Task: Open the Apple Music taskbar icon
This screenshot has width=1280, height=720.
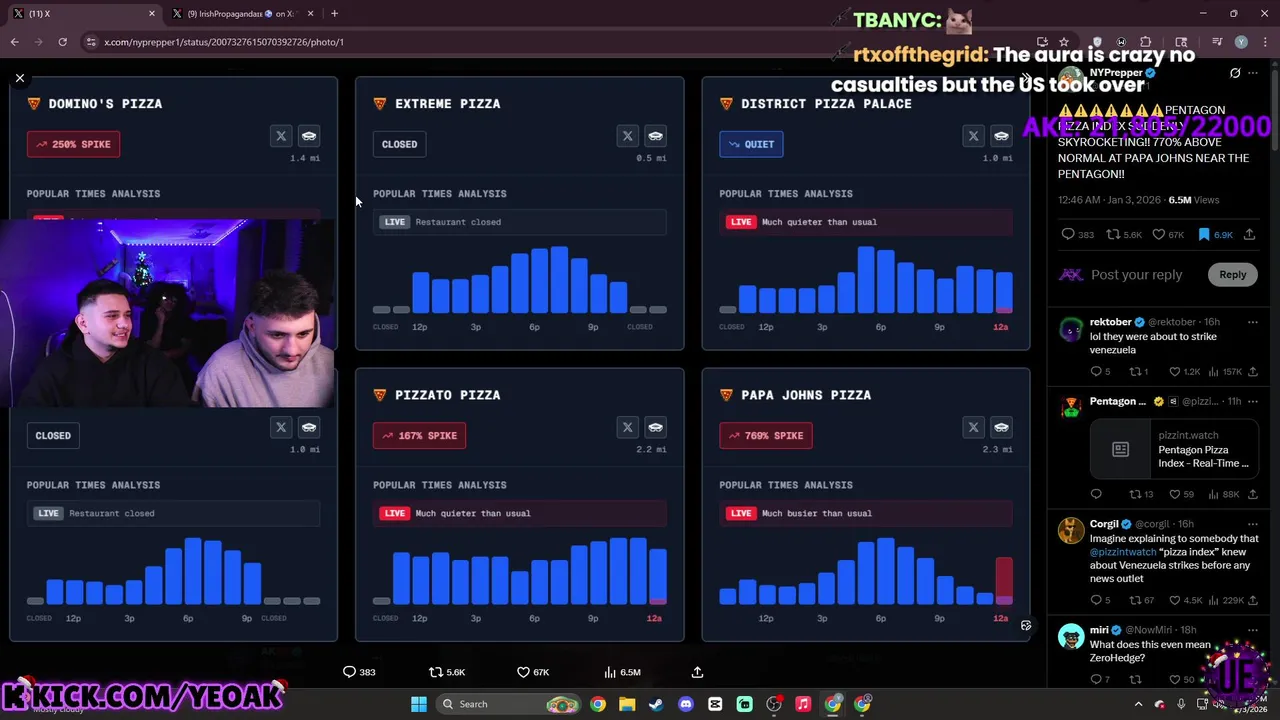Action: [803, 704]
